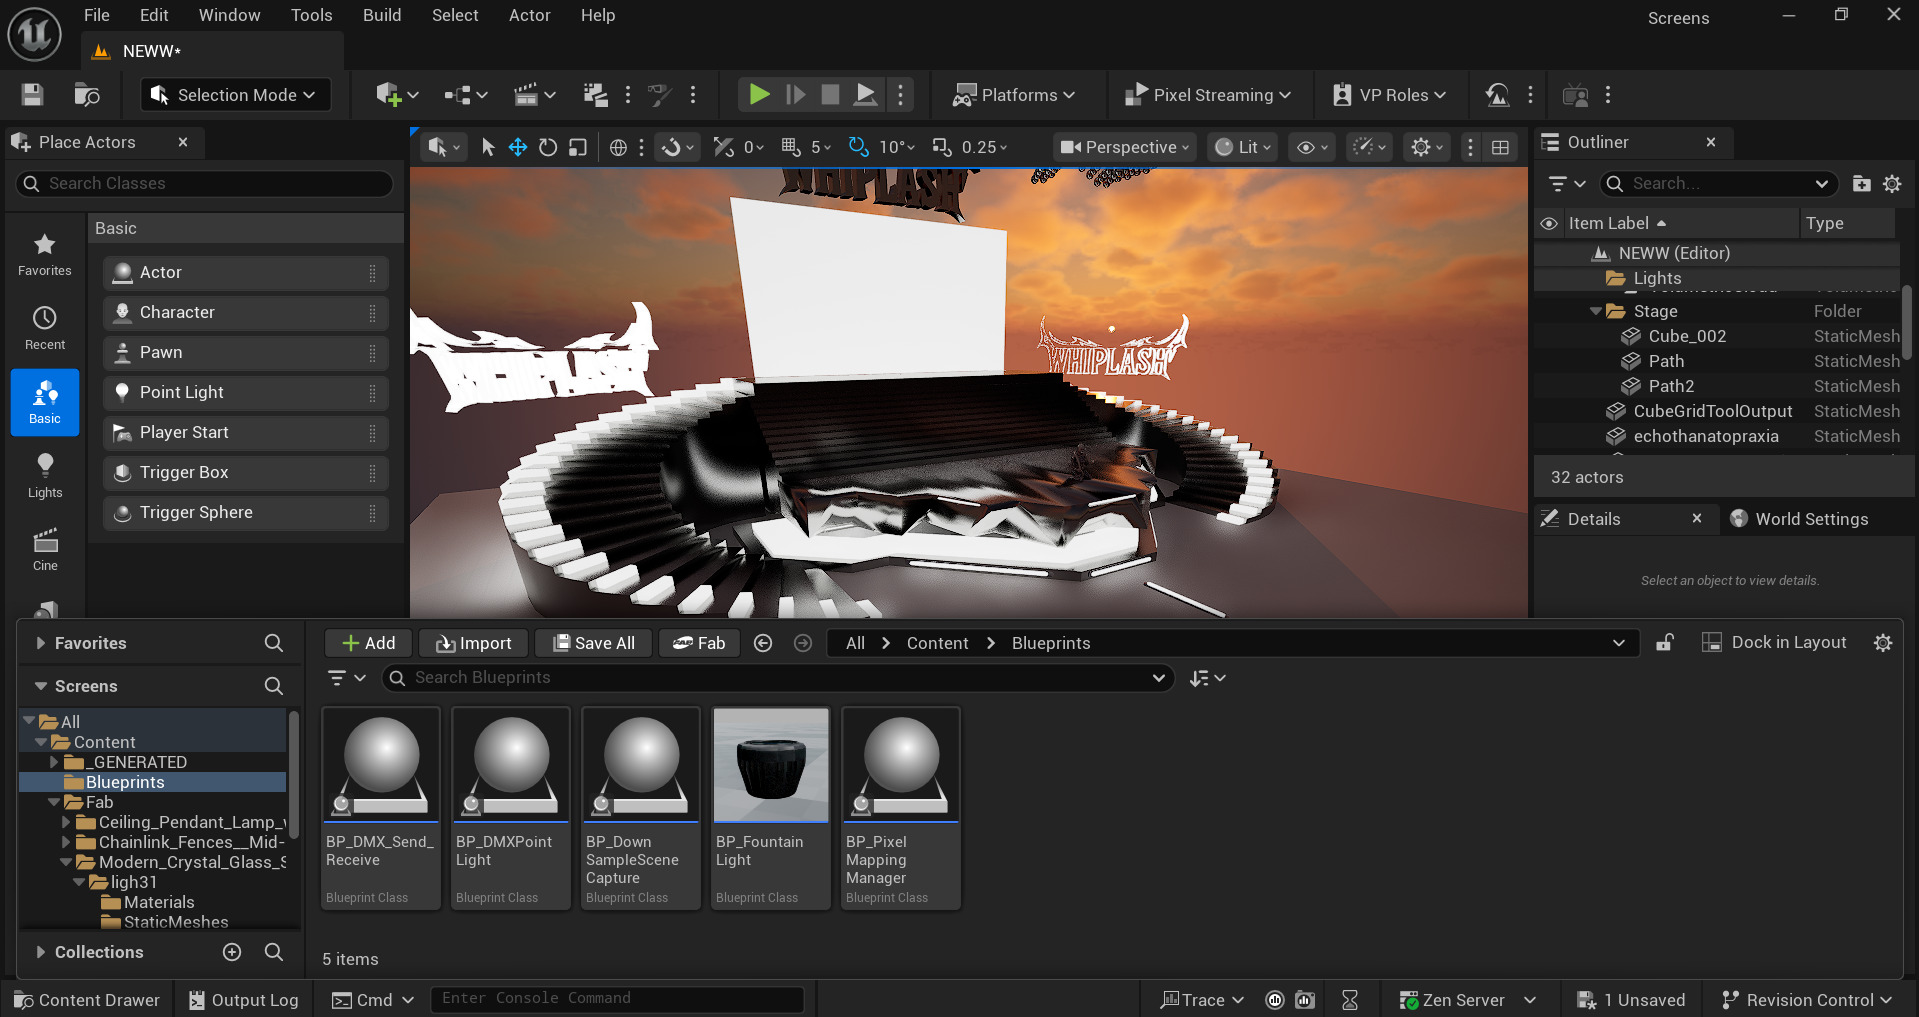Click Save All in Content Browser
The image size is (1919, 1017).
593,643
